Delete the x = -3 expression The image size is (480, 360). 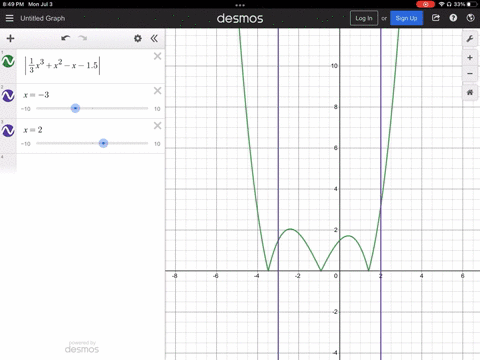click(158, 91)
